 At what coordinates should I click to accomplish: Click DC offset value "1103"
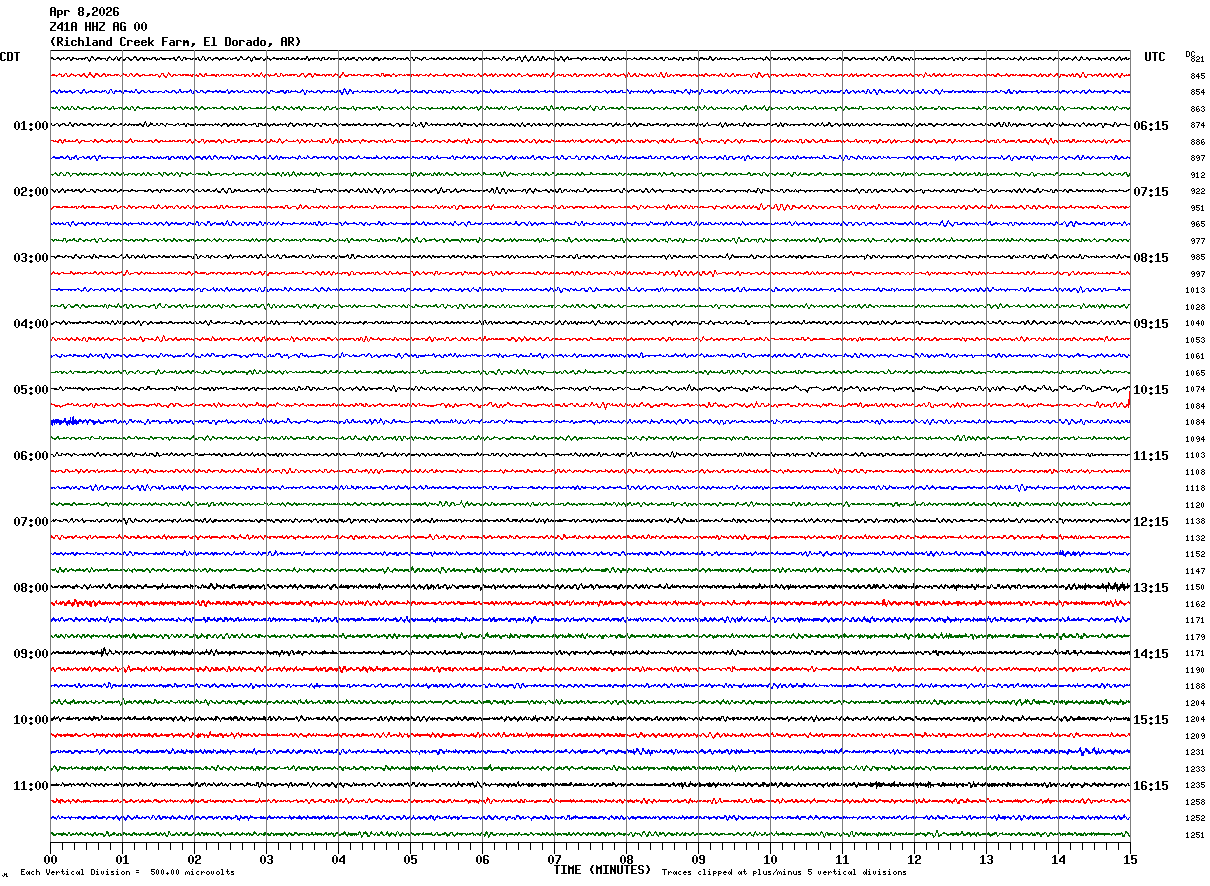coord(1195,455)
